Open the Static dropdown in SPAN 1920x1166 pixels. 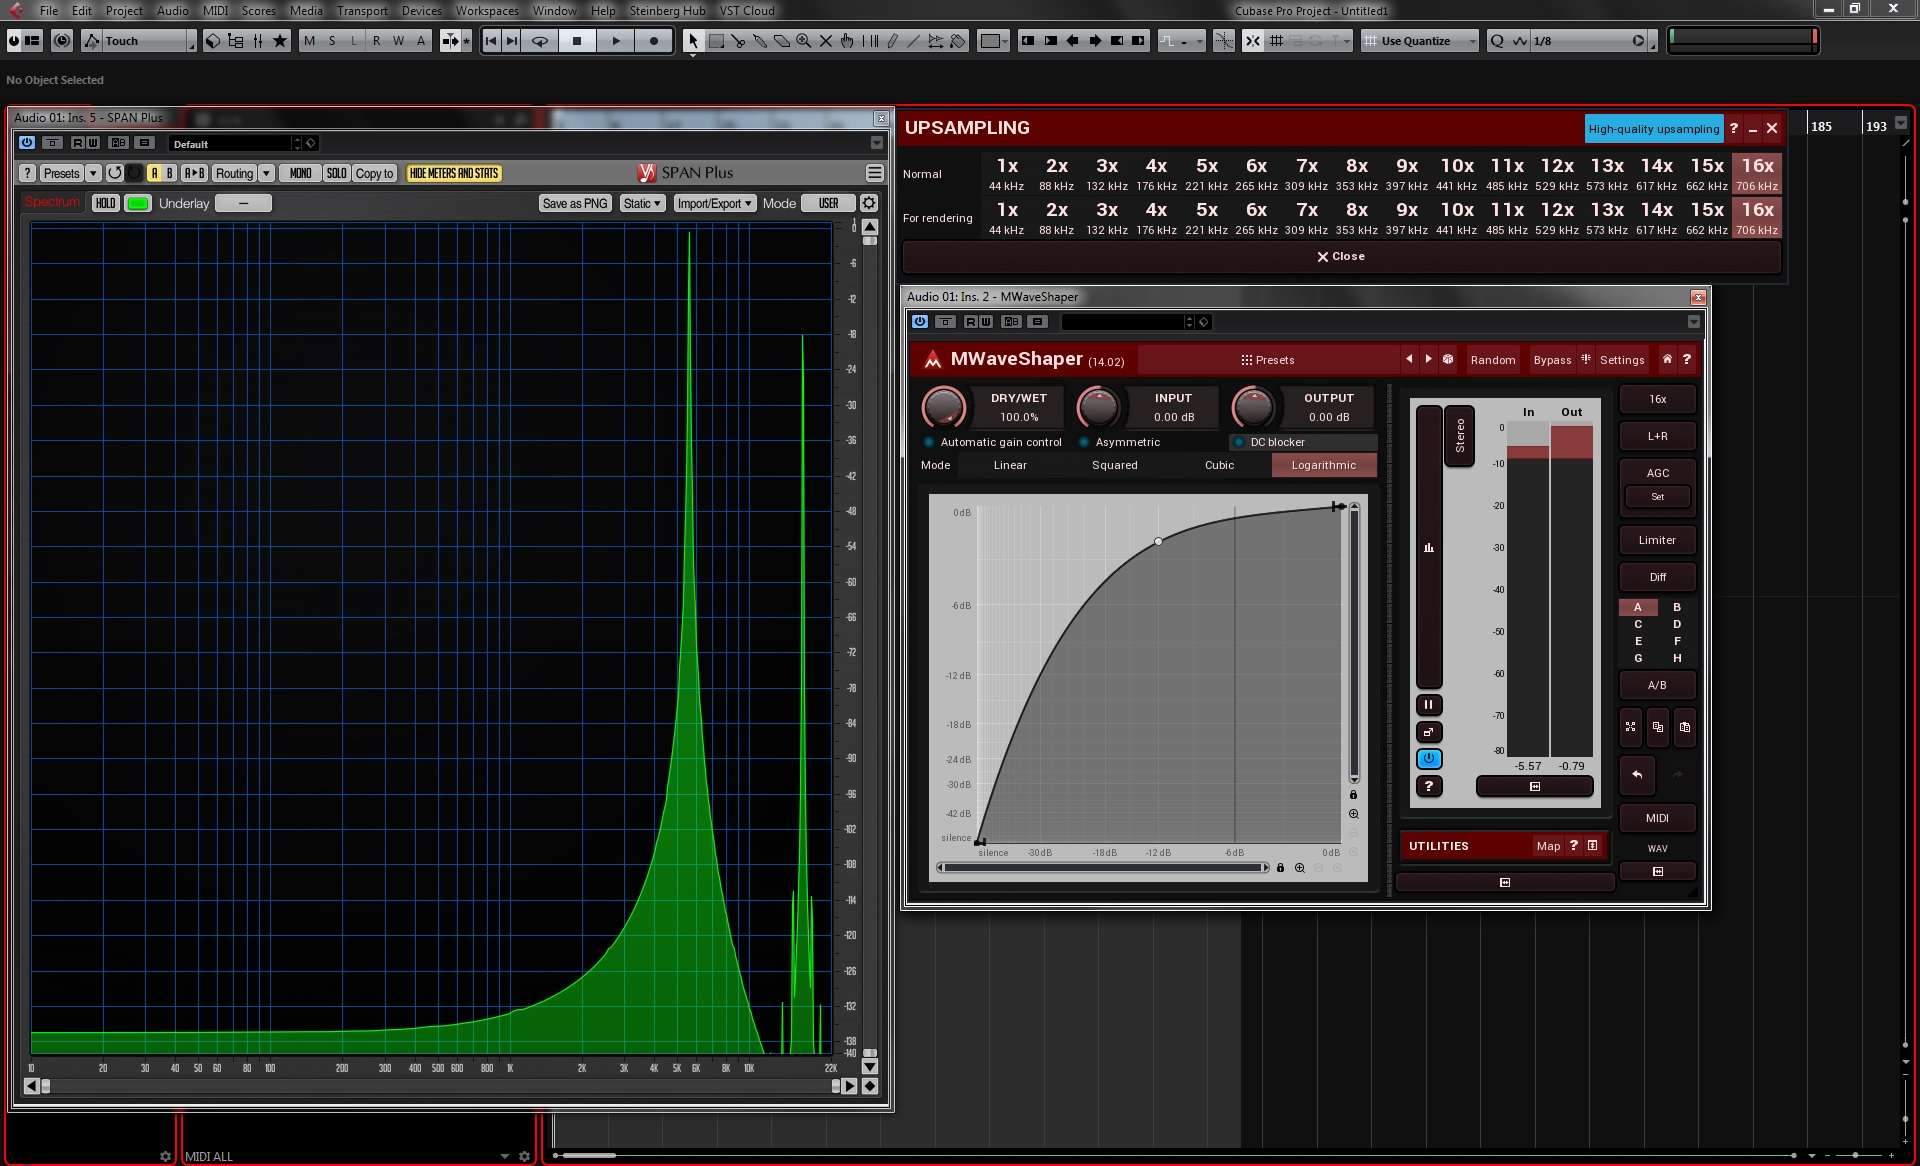(x=642, y=203)
